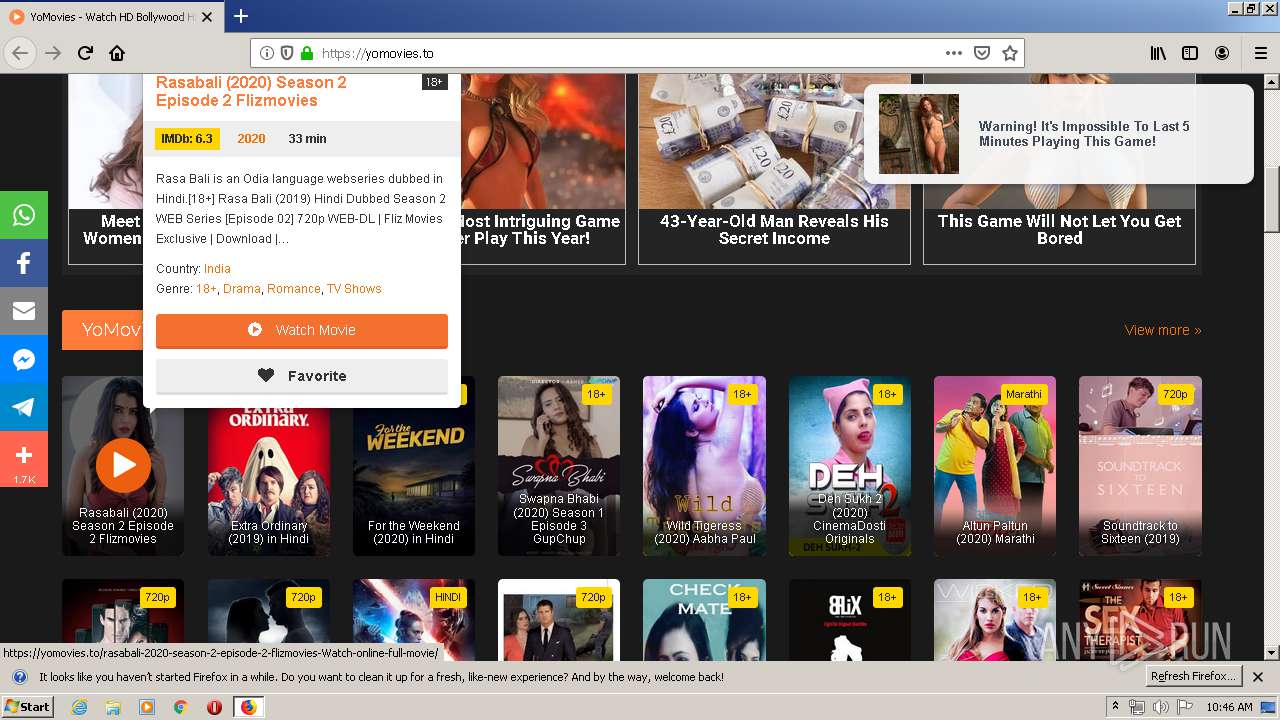
Task: Open the 18+ genre link
Action: point(206,289)
